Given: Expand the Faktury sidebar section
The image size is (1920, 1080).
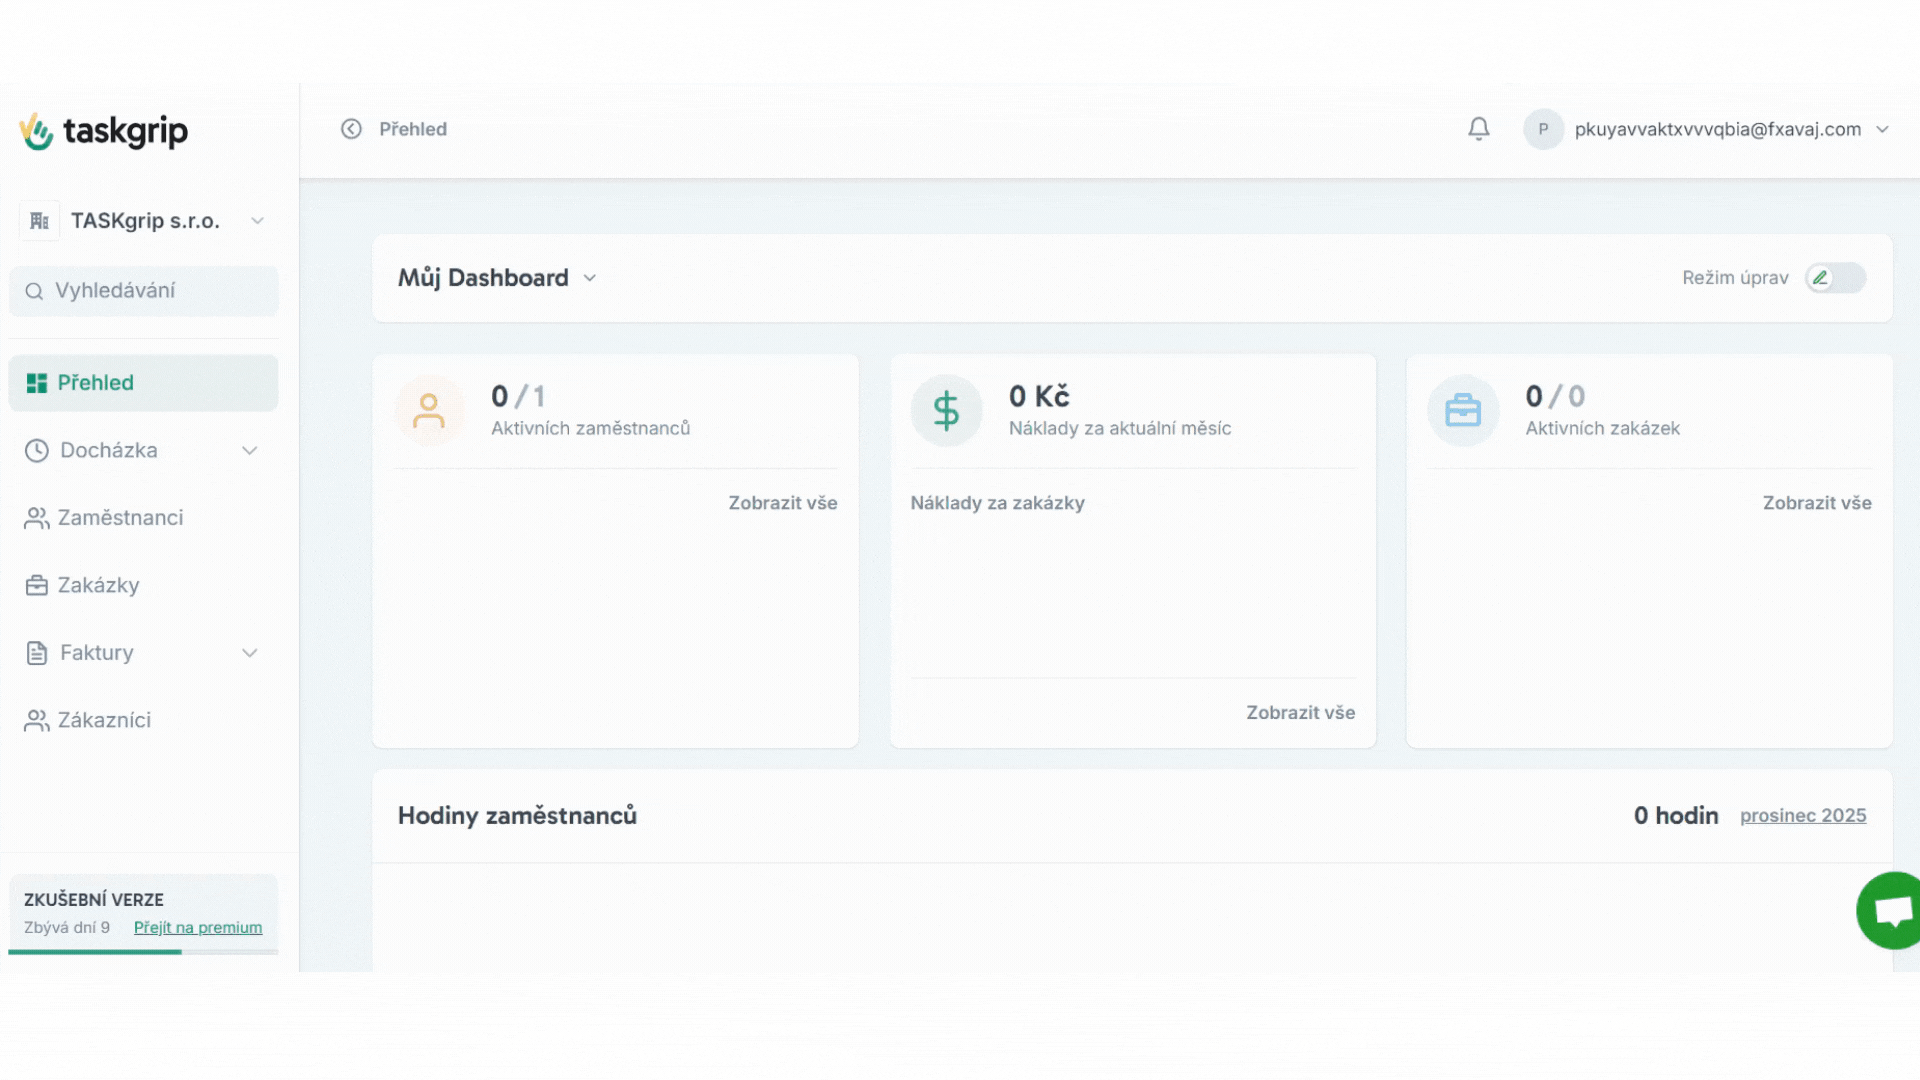Looking at the screenshot, I should pyautogui.click(x=249, y=653).
